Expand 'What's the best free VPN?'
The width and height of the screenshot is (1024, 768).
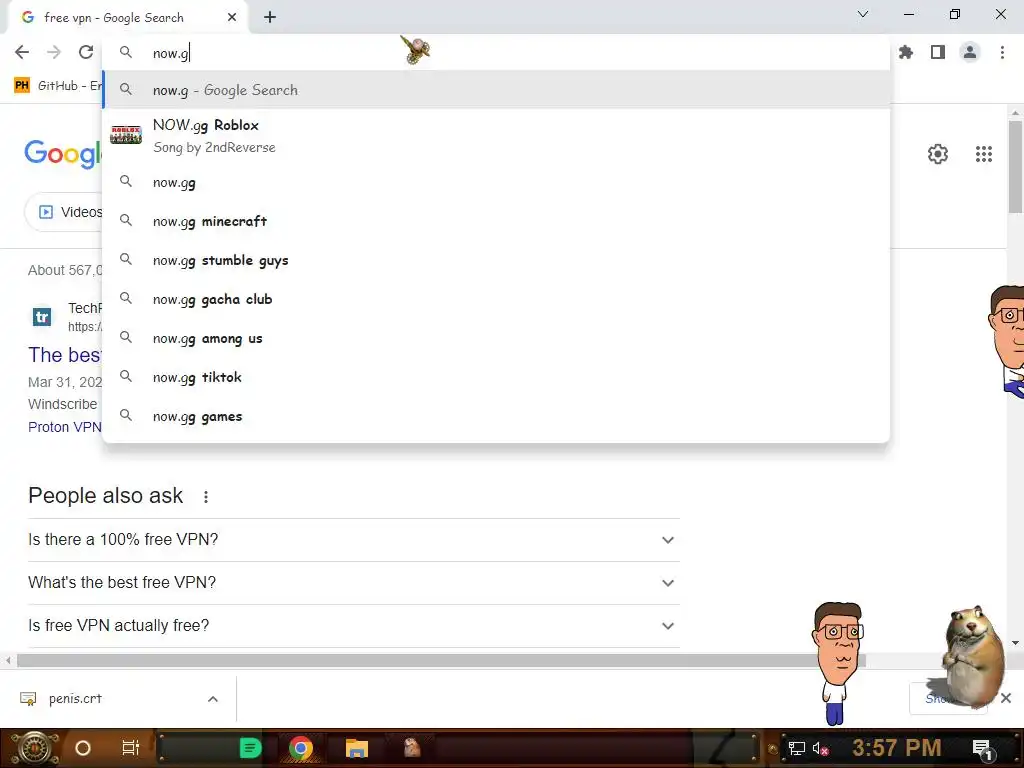coord(353,583)
